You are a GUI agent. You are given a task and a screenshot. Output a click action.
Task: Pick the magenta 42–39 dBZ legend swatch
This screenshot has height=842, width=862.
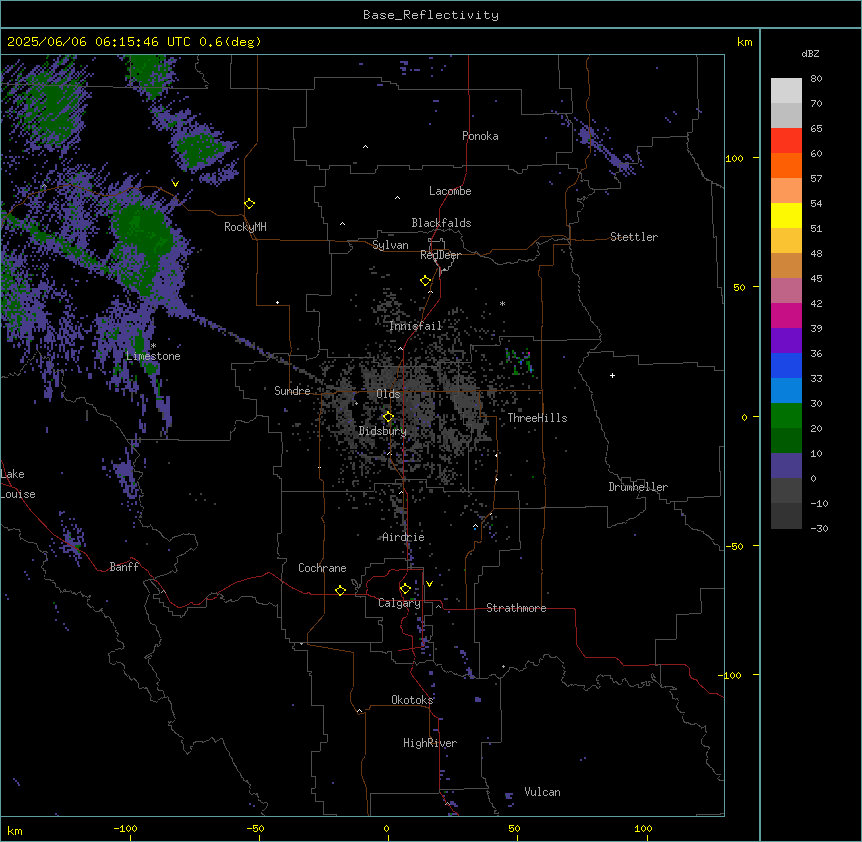point(786,315)
